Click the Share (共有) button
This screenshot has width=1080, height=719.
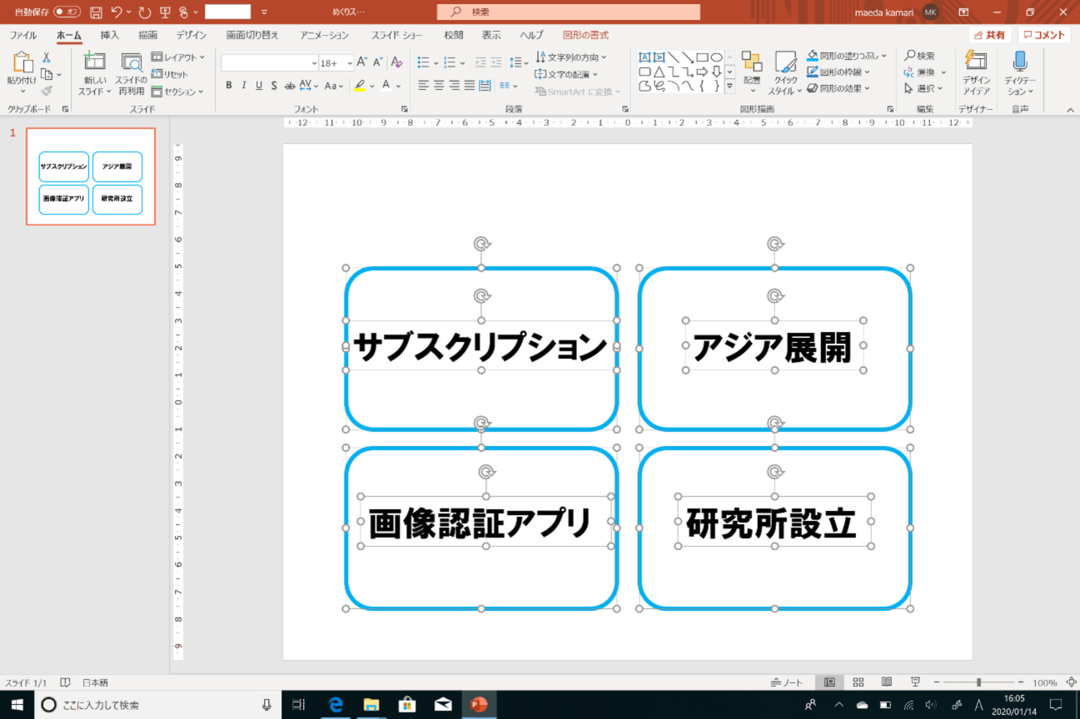(x=989, y=35)
